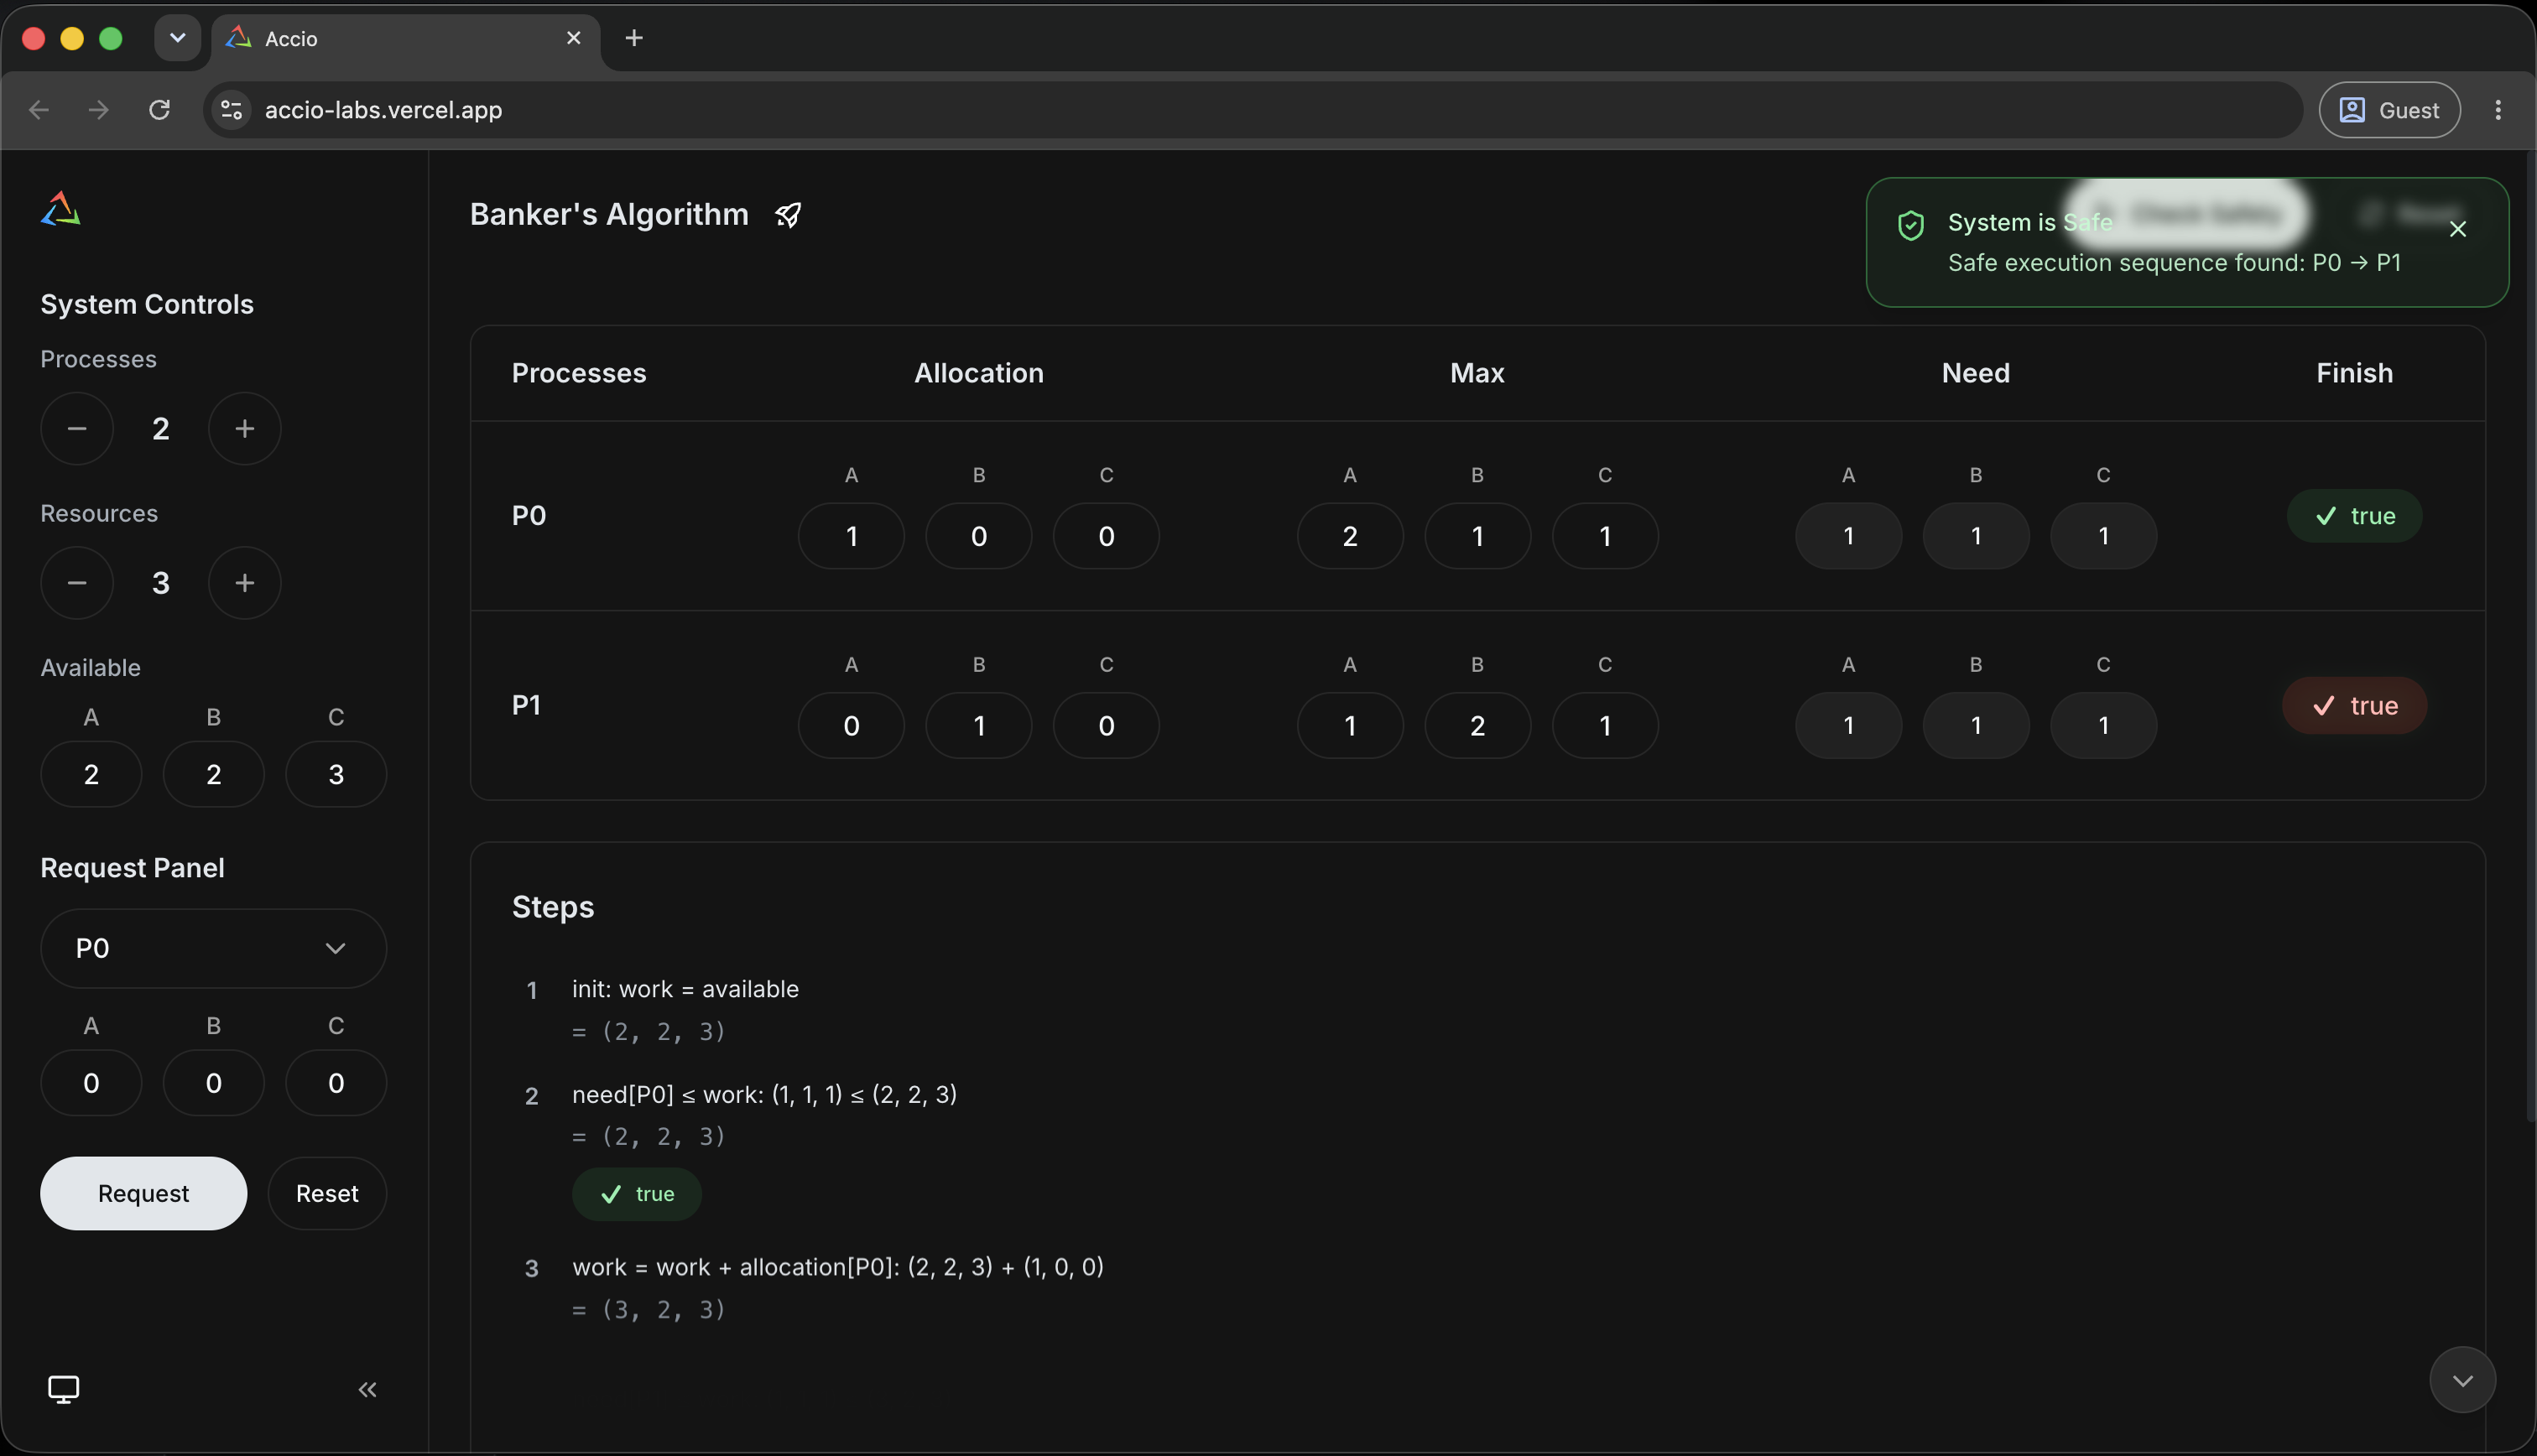Edit P0 Allocation B field
Image resolution: width=2537 pixels, height=1456 pixels.
[979, 536]
